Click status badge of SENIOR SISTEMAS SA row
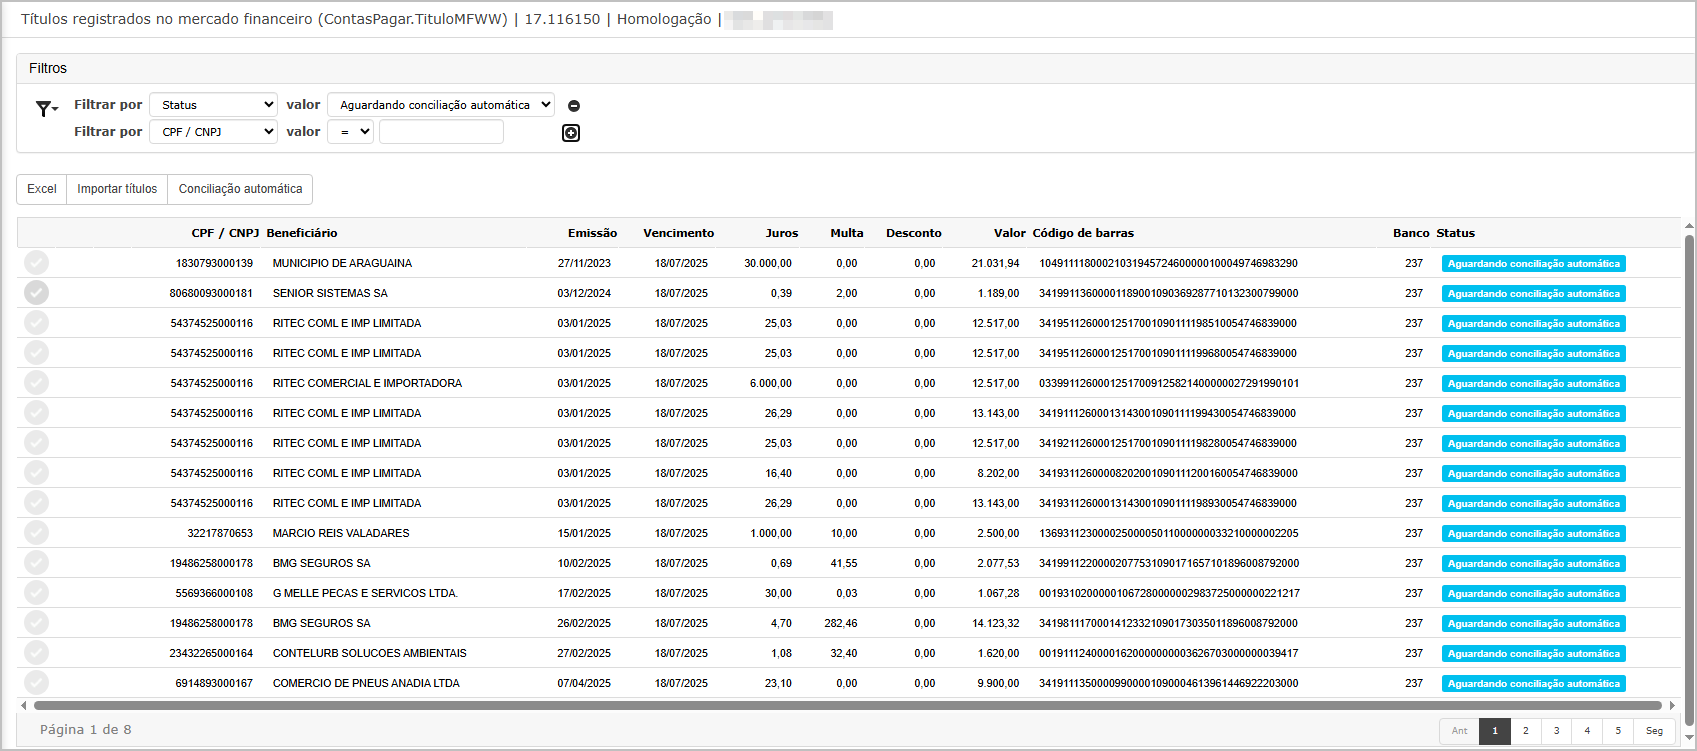The image size is (1697, 751). click(x=1533, y=294)
